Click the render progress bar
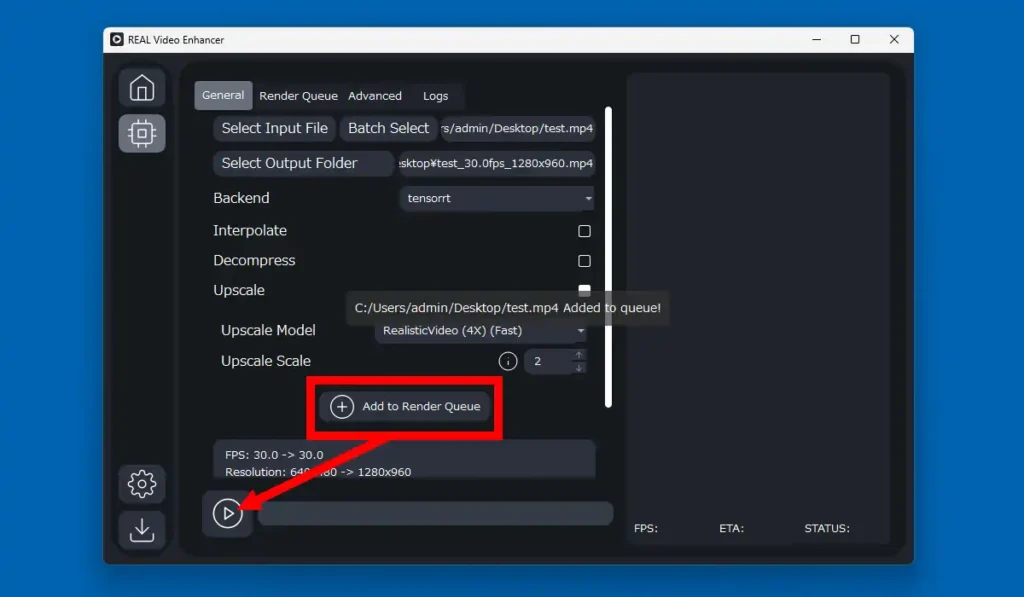The image size is (1024, 597). tap(436, 513)
